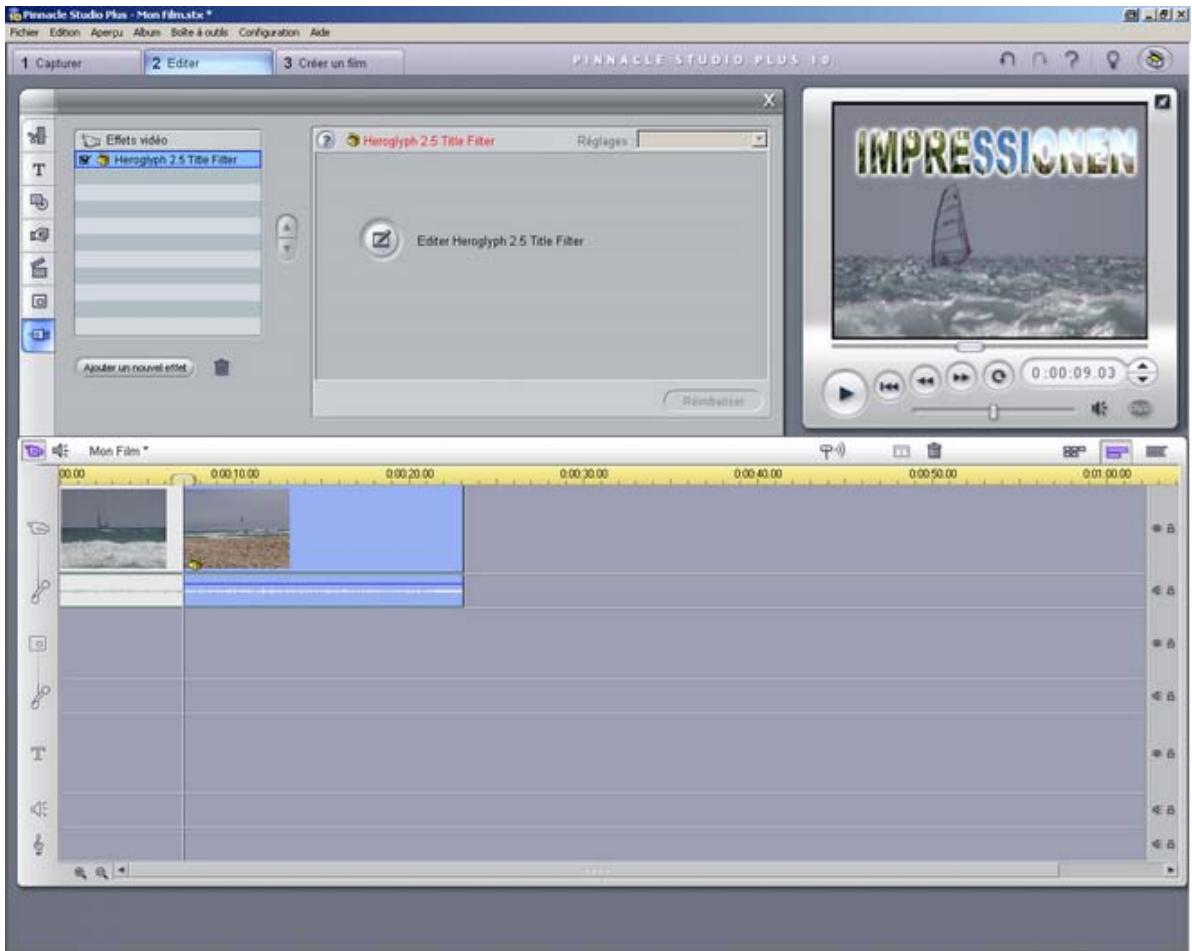The width and height of the screenshot is (1192, 951).
Task: Move effect up in the list
Action: click(287, 227)
